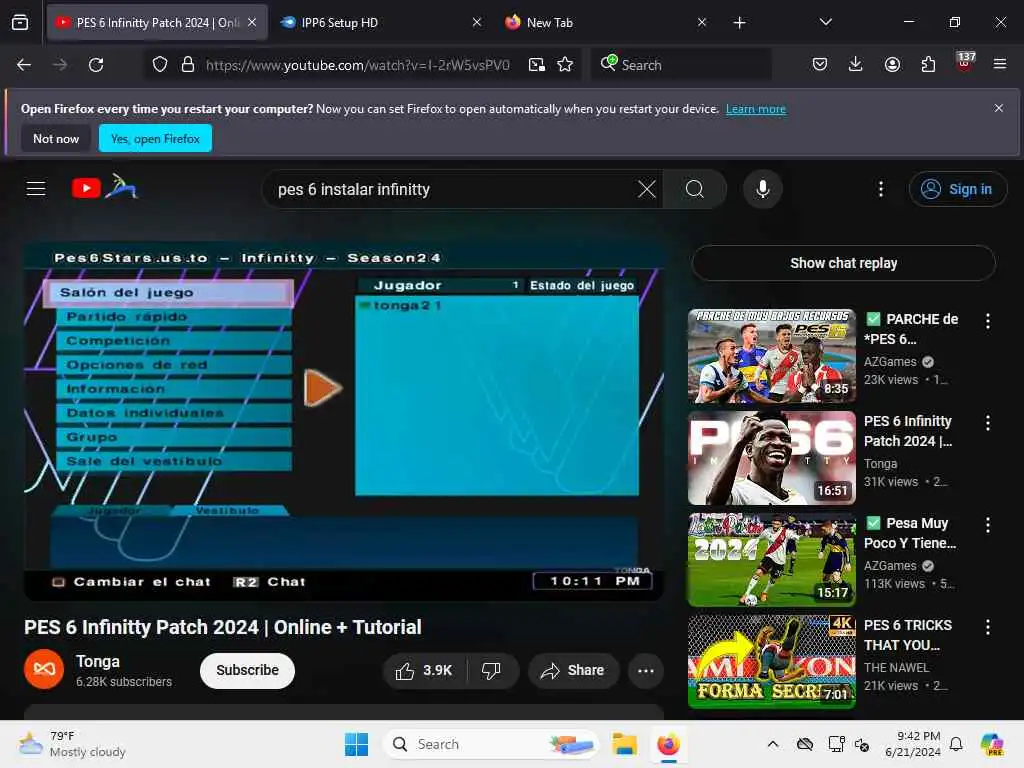Screen dimensions: 1024x768
Task: Open a new browser tab with plus
Action: click(739, 23)
